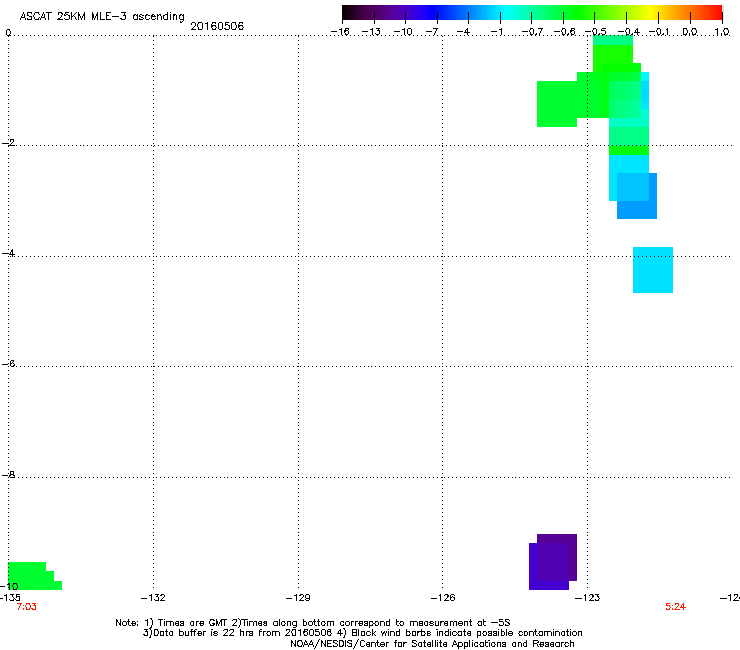Image resolution: width=740 pixels, height=650 pixels.
Task: Click the longitude label -129
Action: point(298,598)
